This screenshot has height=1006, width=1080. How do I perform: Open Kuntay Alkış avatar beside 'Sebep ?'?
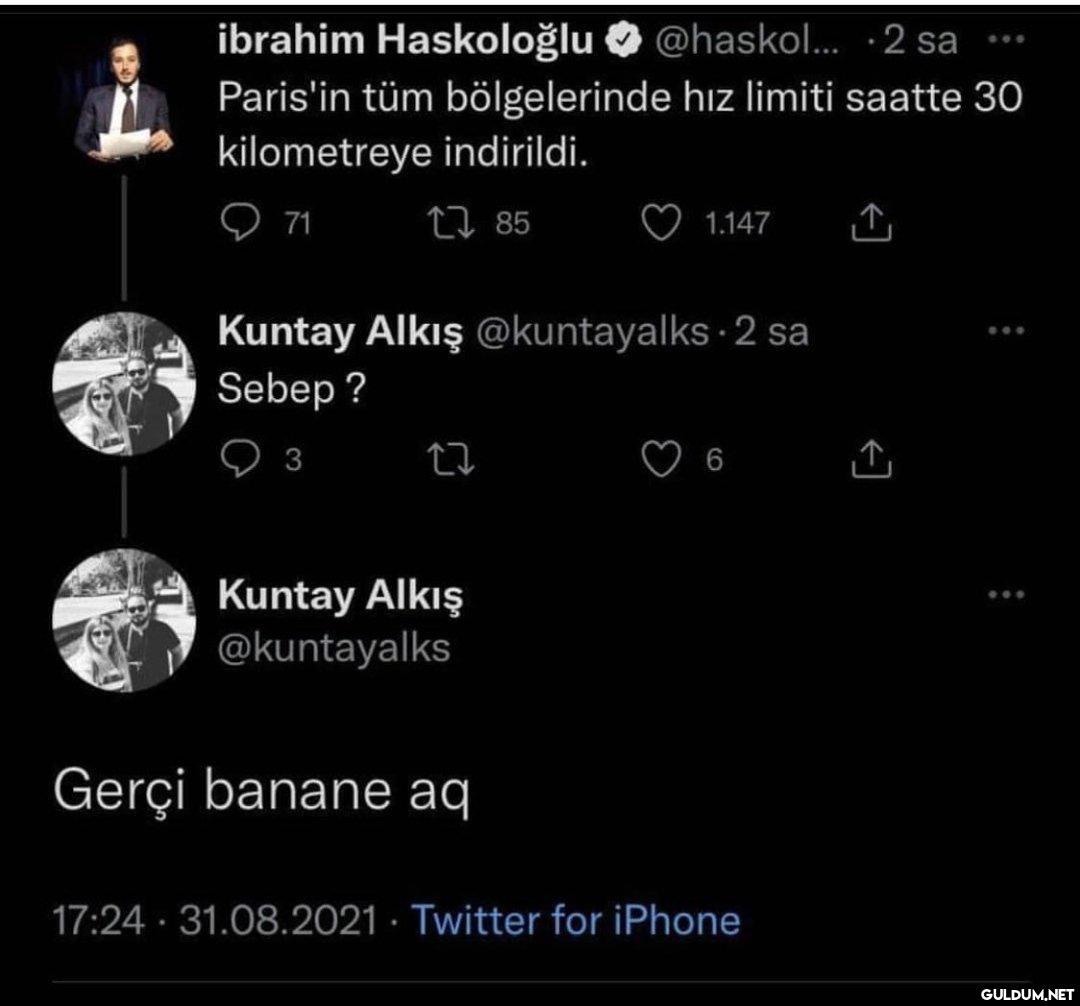pos(124,386)
